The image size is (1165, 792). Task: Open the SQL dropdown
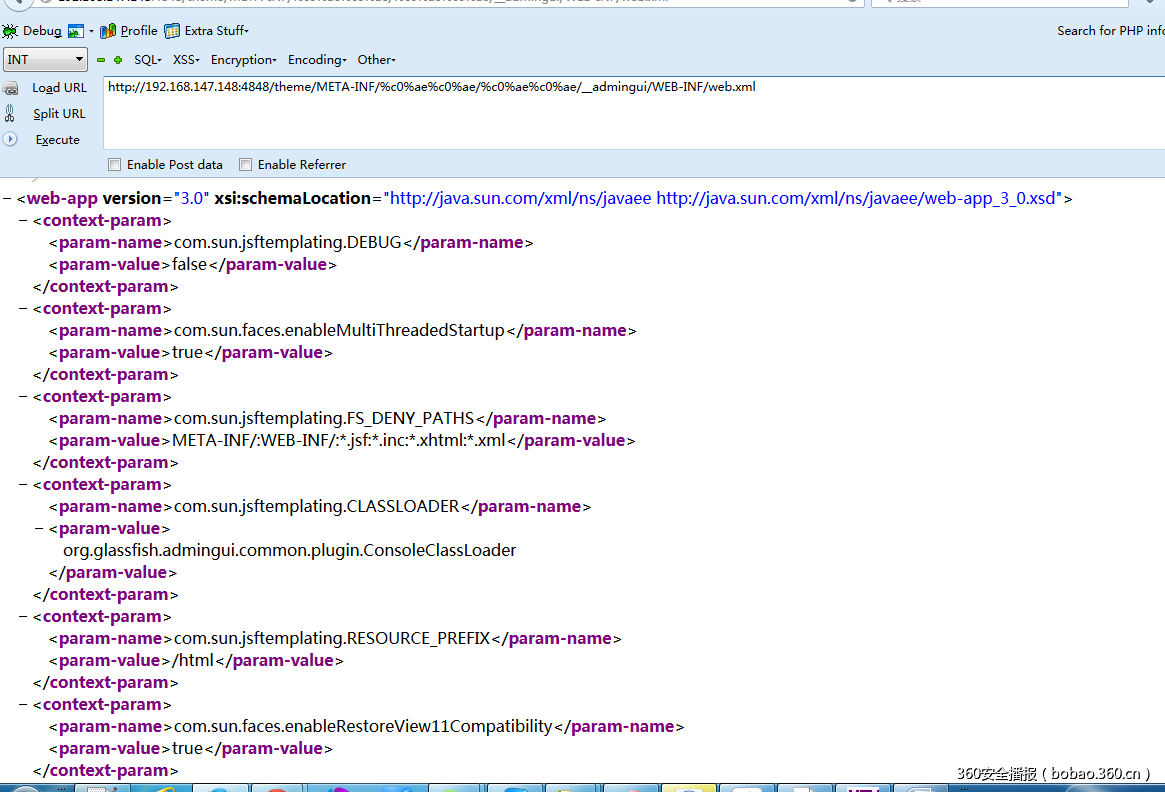click(x=147, y=60)
